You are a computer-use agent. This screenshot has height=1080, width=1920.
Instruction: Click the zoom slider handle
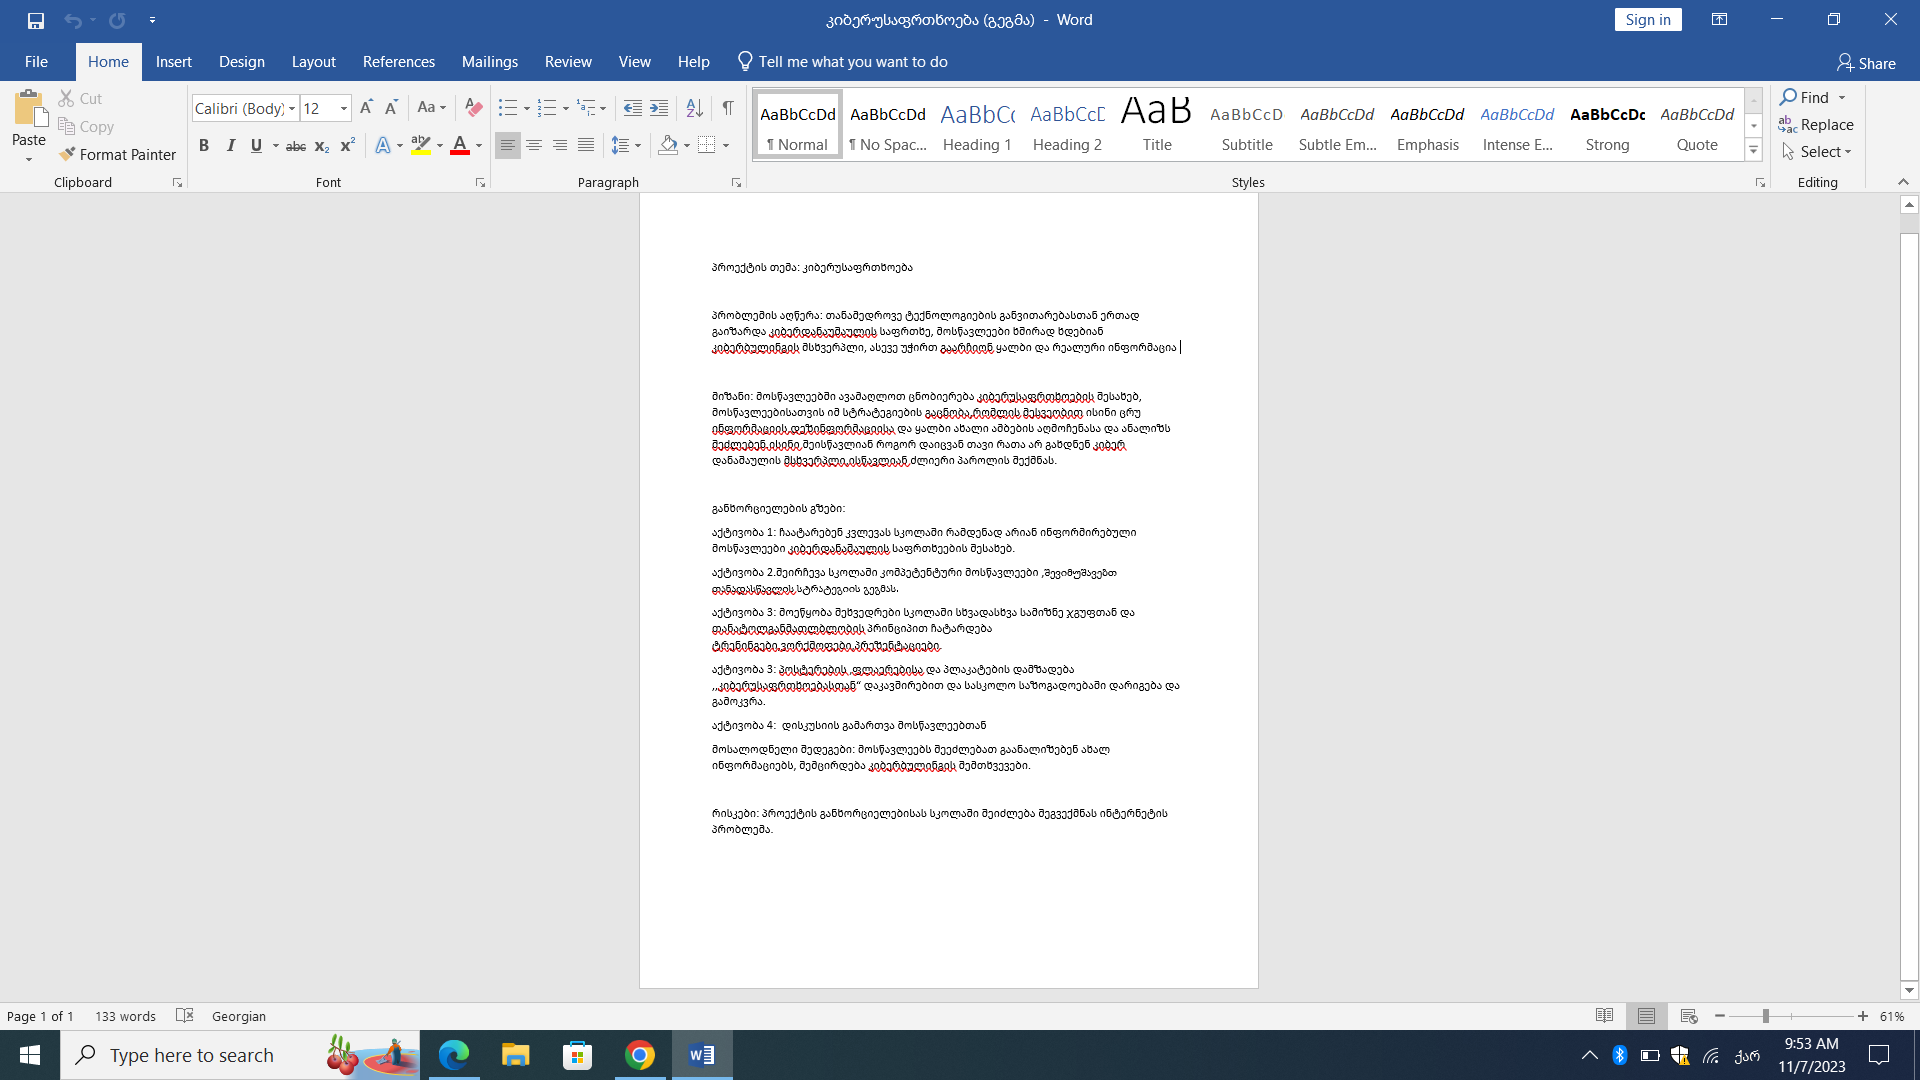pyautogui.click(x=1766, y=1016)
